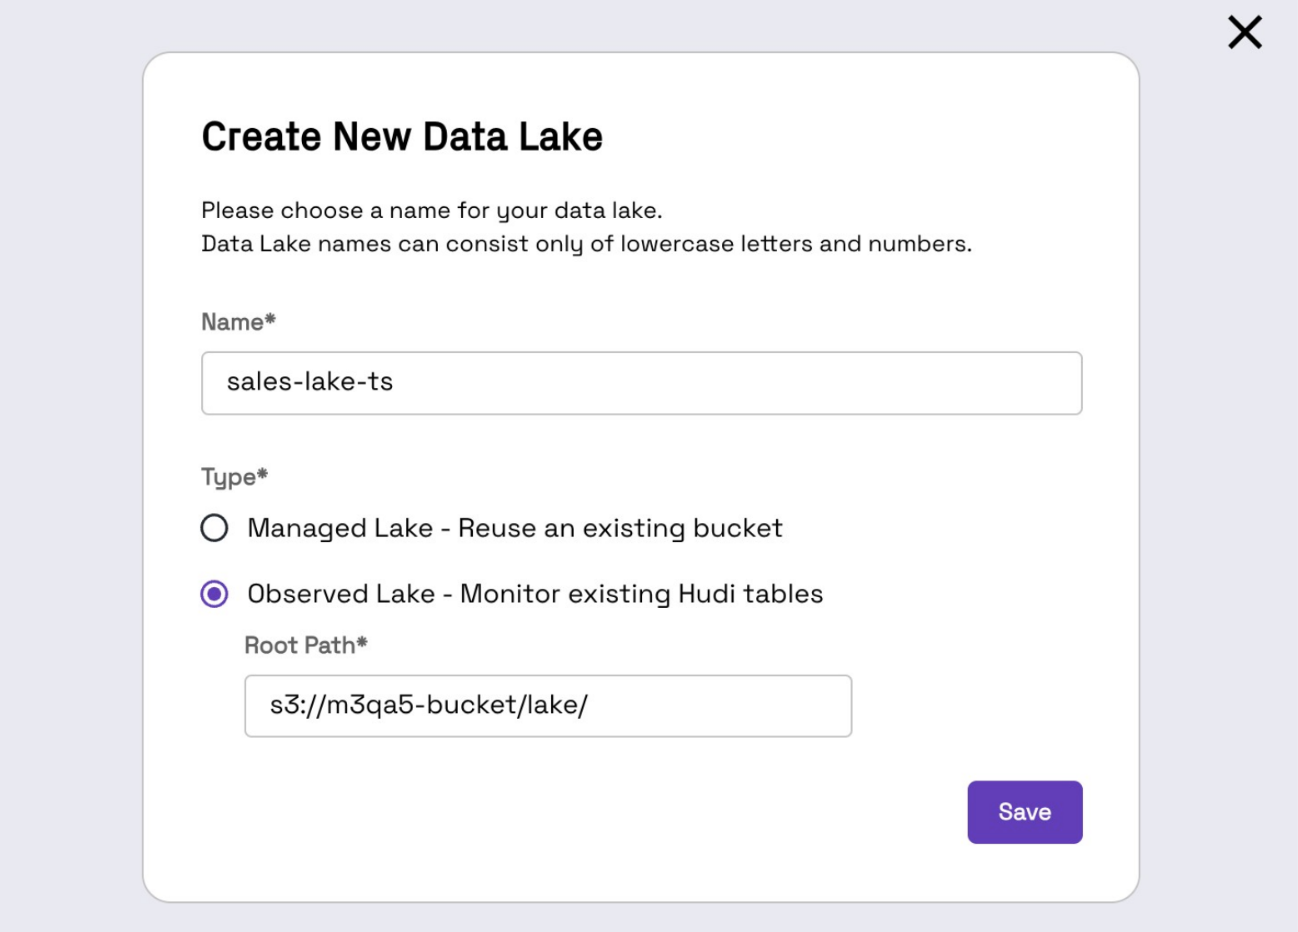Screen dimensions: 1298x932
Task: Click the lowercase letters and numbers hint text
Action: tap(586, 244)
